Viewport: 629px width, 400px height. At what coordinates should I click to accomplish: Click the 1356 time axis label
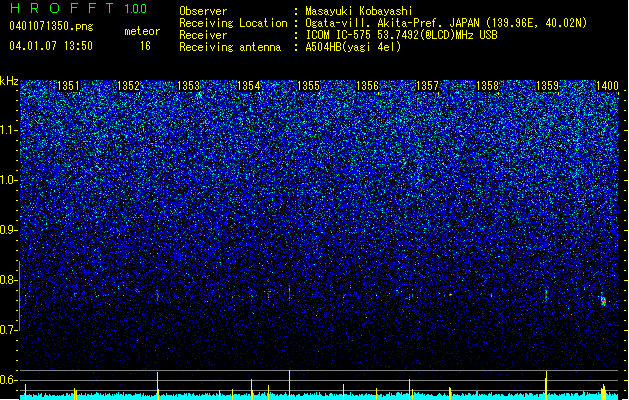click(367, 86)
